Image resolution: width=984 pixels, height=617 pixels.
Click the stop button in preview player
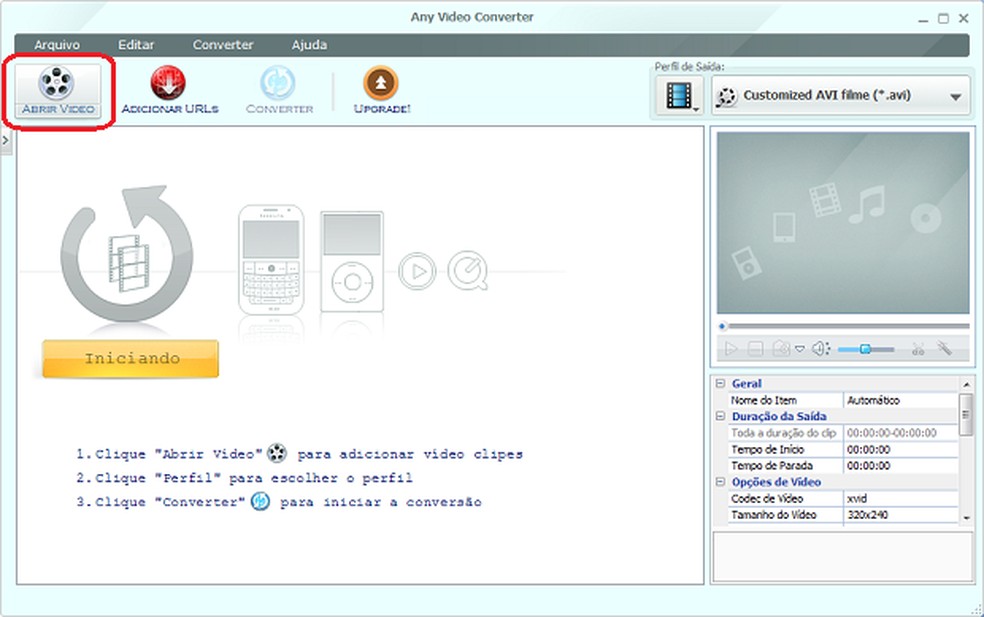click(756, 348)
